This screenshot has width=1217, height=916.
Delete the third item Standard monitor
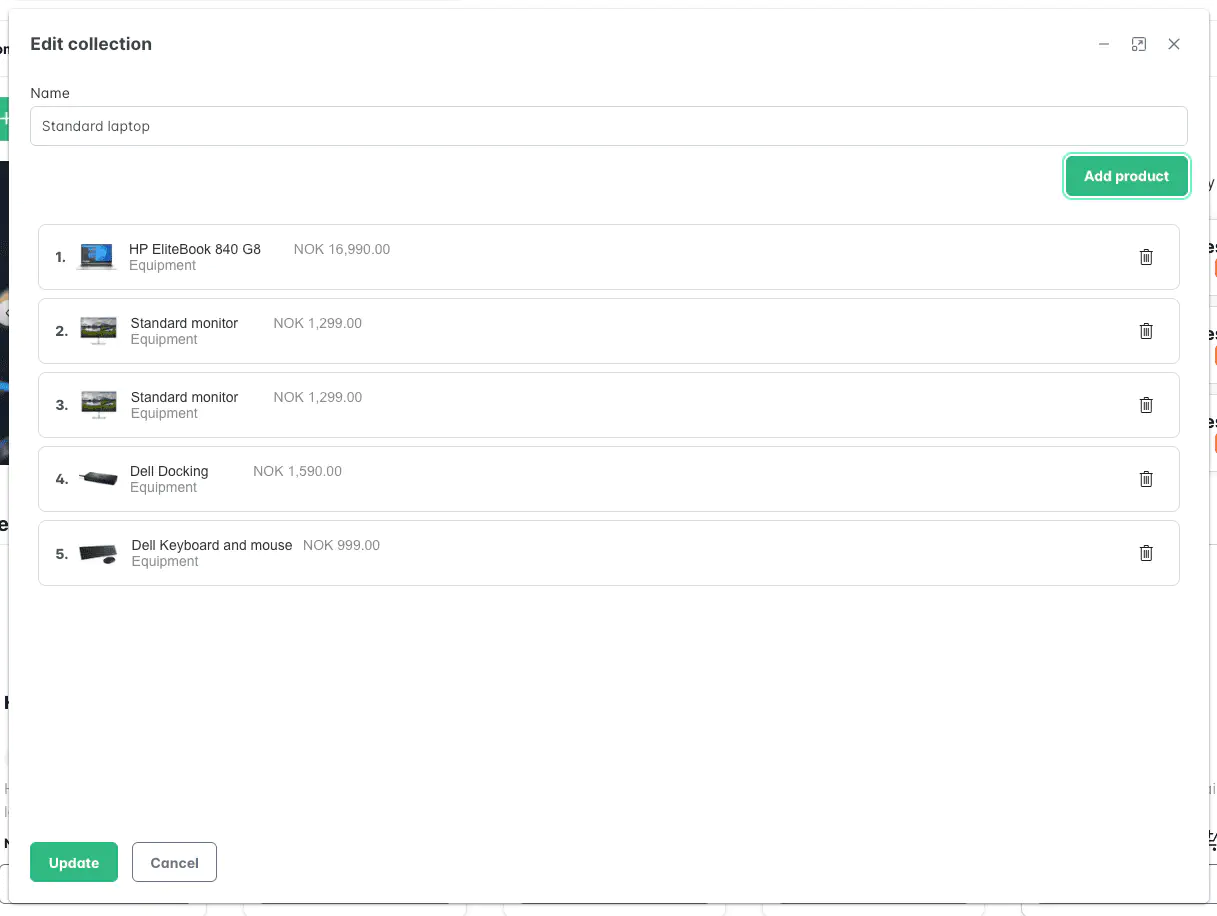tap(1146, 405)
